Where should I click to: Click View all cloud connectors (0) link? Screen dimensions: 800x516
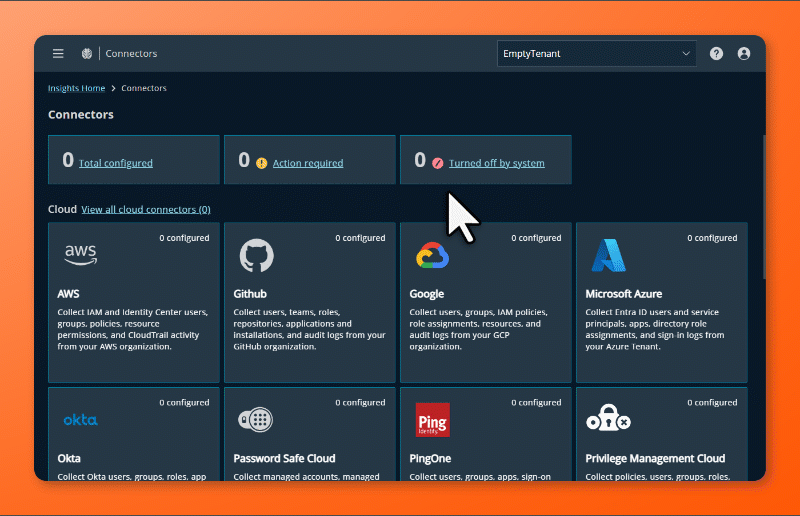146,210
